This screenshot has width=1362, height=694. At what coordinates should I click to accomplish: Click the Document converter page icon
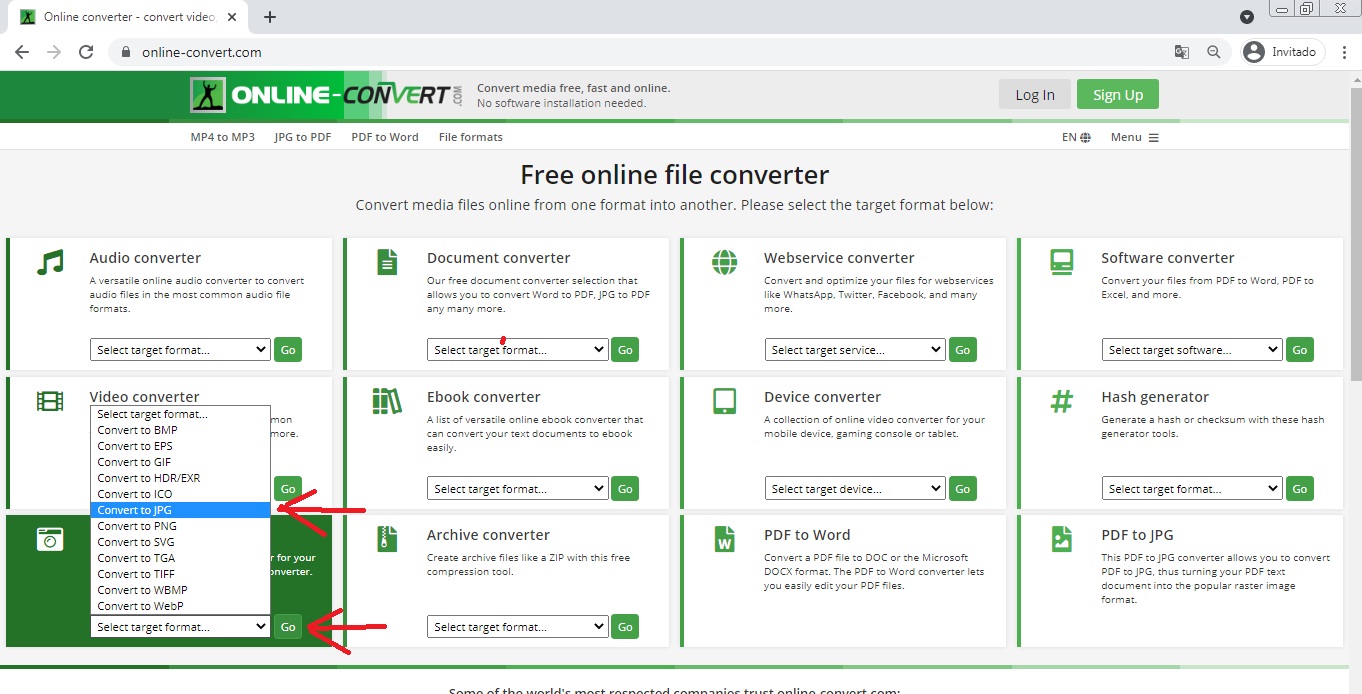pyautogui.click(x=387, y=262)
